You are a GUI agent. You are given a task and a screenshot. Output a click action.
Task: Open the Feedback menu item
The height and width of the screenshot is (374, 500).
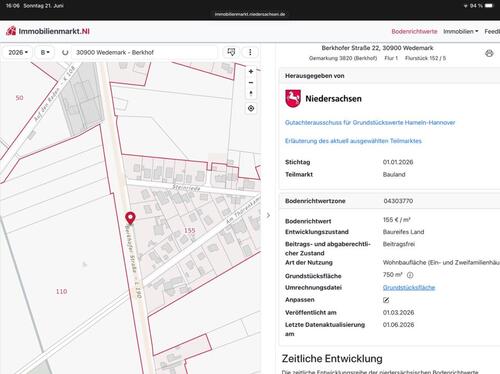click(x=492, y=31)
